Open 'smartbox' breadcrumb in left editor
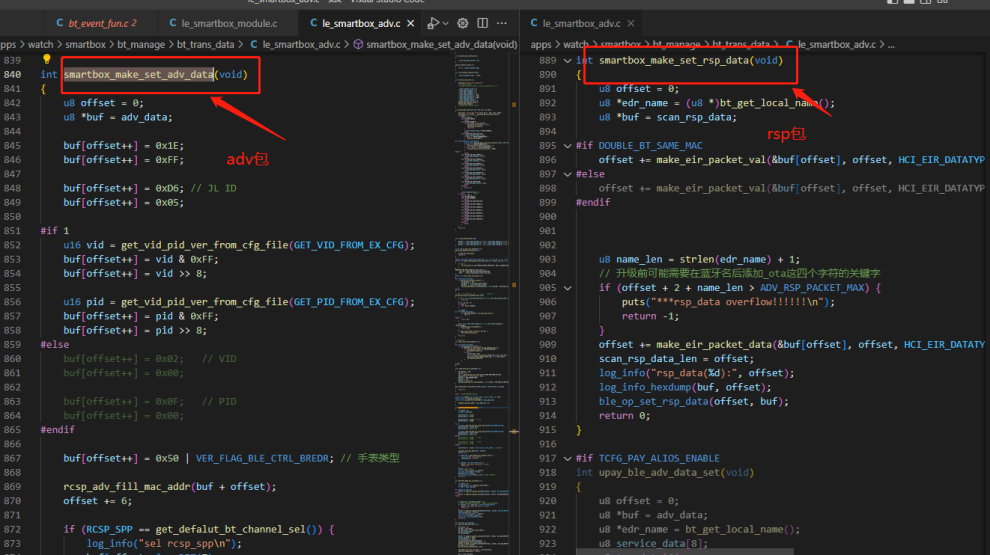This screenshot has width=990, height=555. [x=85, y=44]
